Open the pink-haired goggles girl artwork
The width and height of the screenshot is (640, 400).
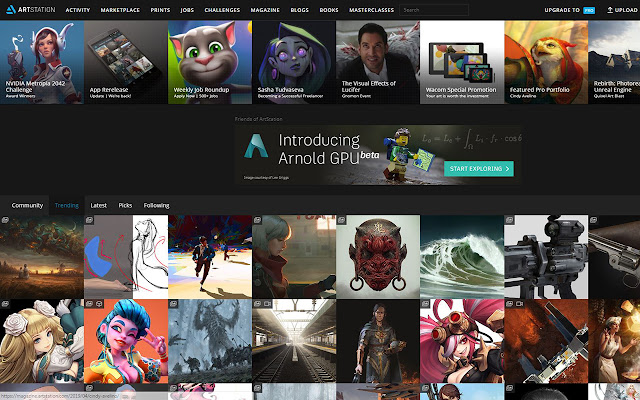462,341
